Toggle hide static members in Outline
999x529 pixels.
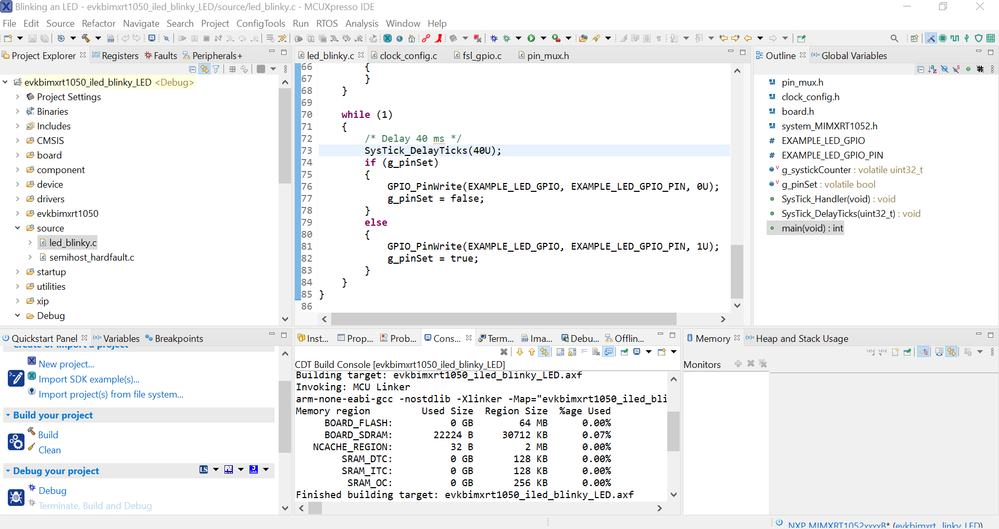tap(956, 69)
